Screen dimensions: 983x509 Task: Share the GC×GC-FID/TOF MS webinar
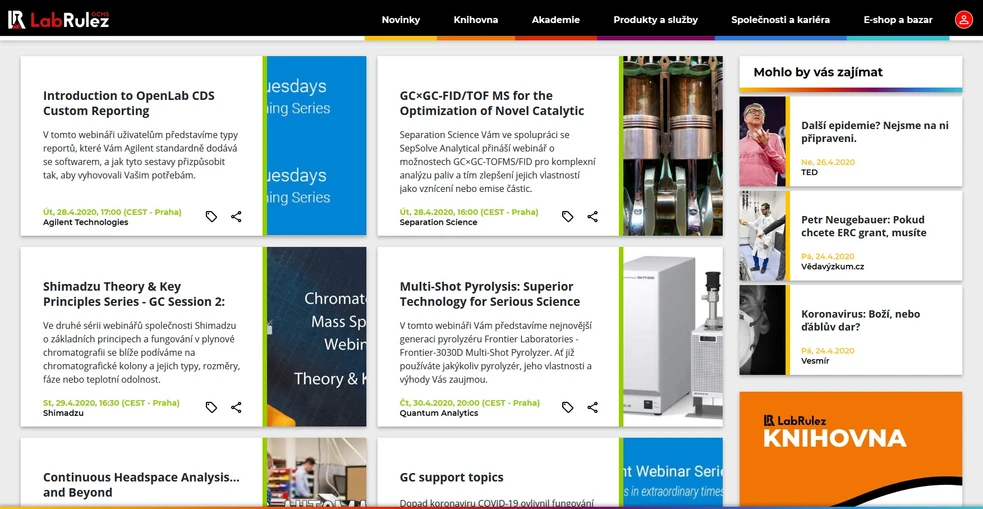pyautogui.click(x=592, y=216)
